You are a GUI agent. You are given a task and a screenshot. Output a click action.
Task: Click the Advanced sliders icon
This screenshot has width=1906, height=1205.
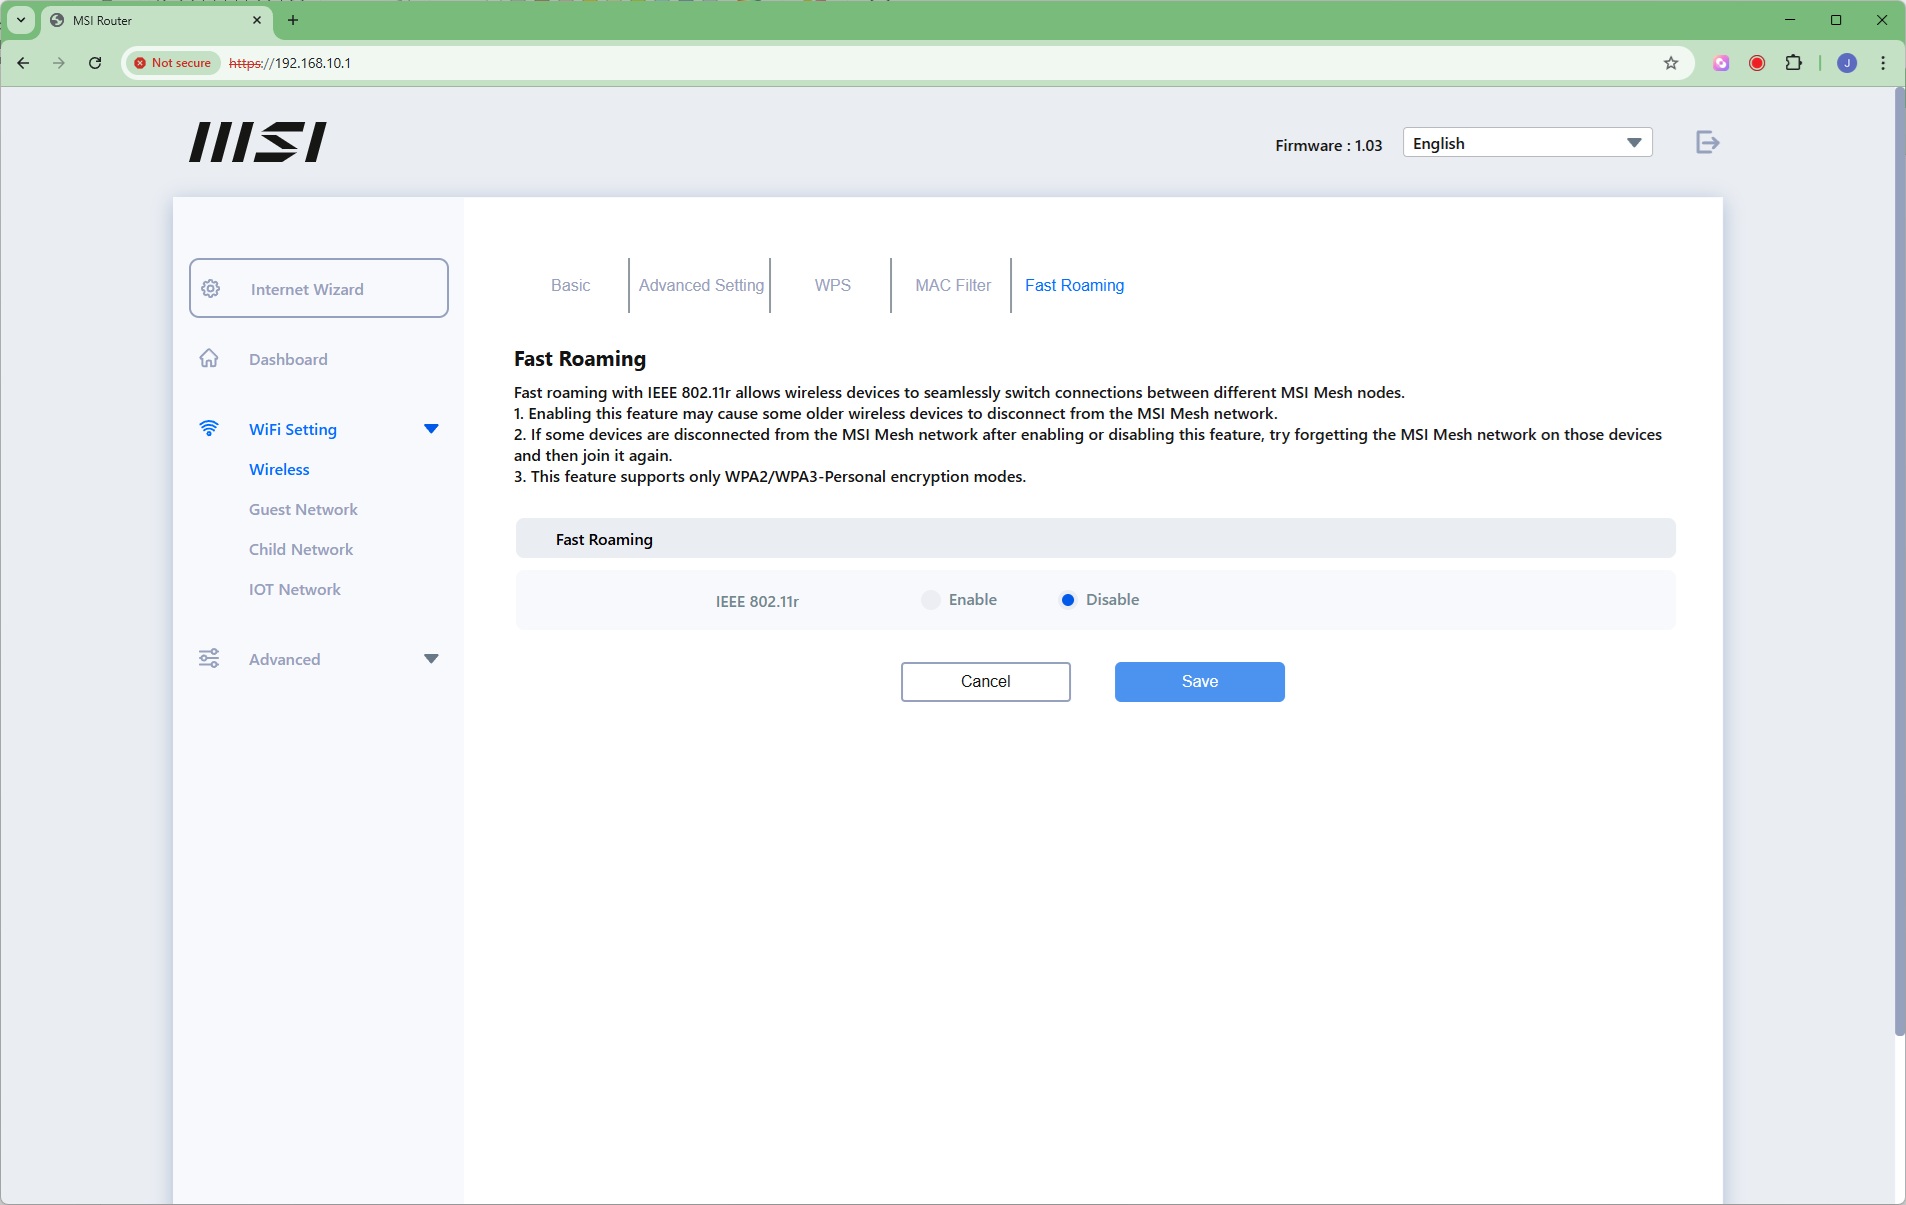coord(209,659)
